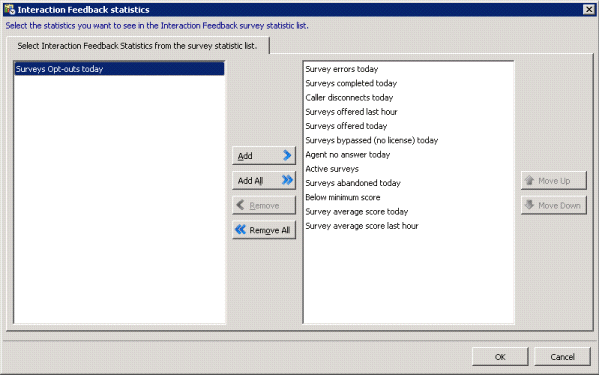
Task: Click the Add single arrow icon
Action: [x=287, y=155]
